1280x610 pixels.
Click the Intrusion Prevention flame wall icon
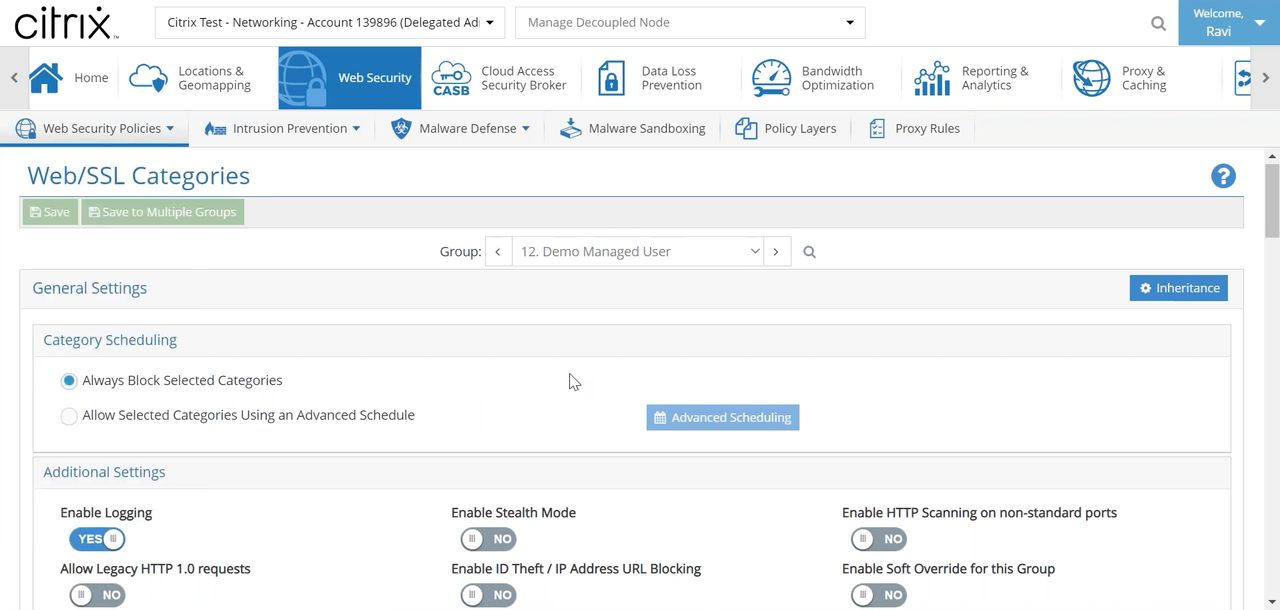click(x=215, y=129)
